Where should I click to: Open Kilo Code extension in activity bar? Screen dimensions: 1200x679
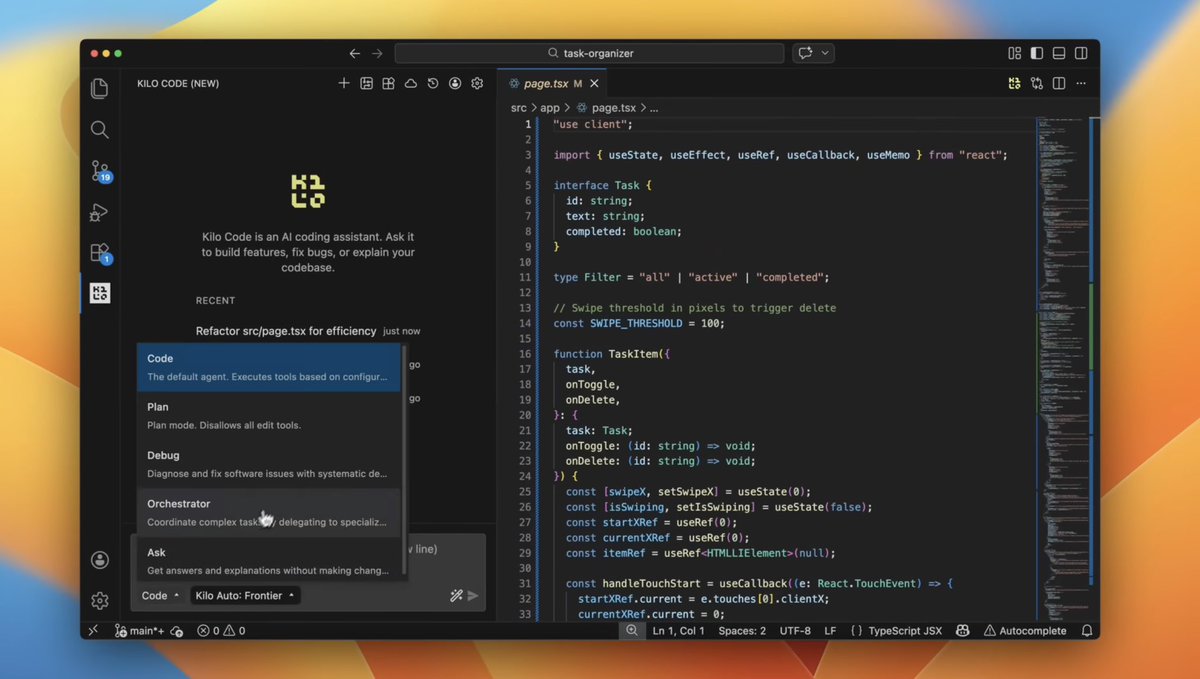click(x=99, y=292)
